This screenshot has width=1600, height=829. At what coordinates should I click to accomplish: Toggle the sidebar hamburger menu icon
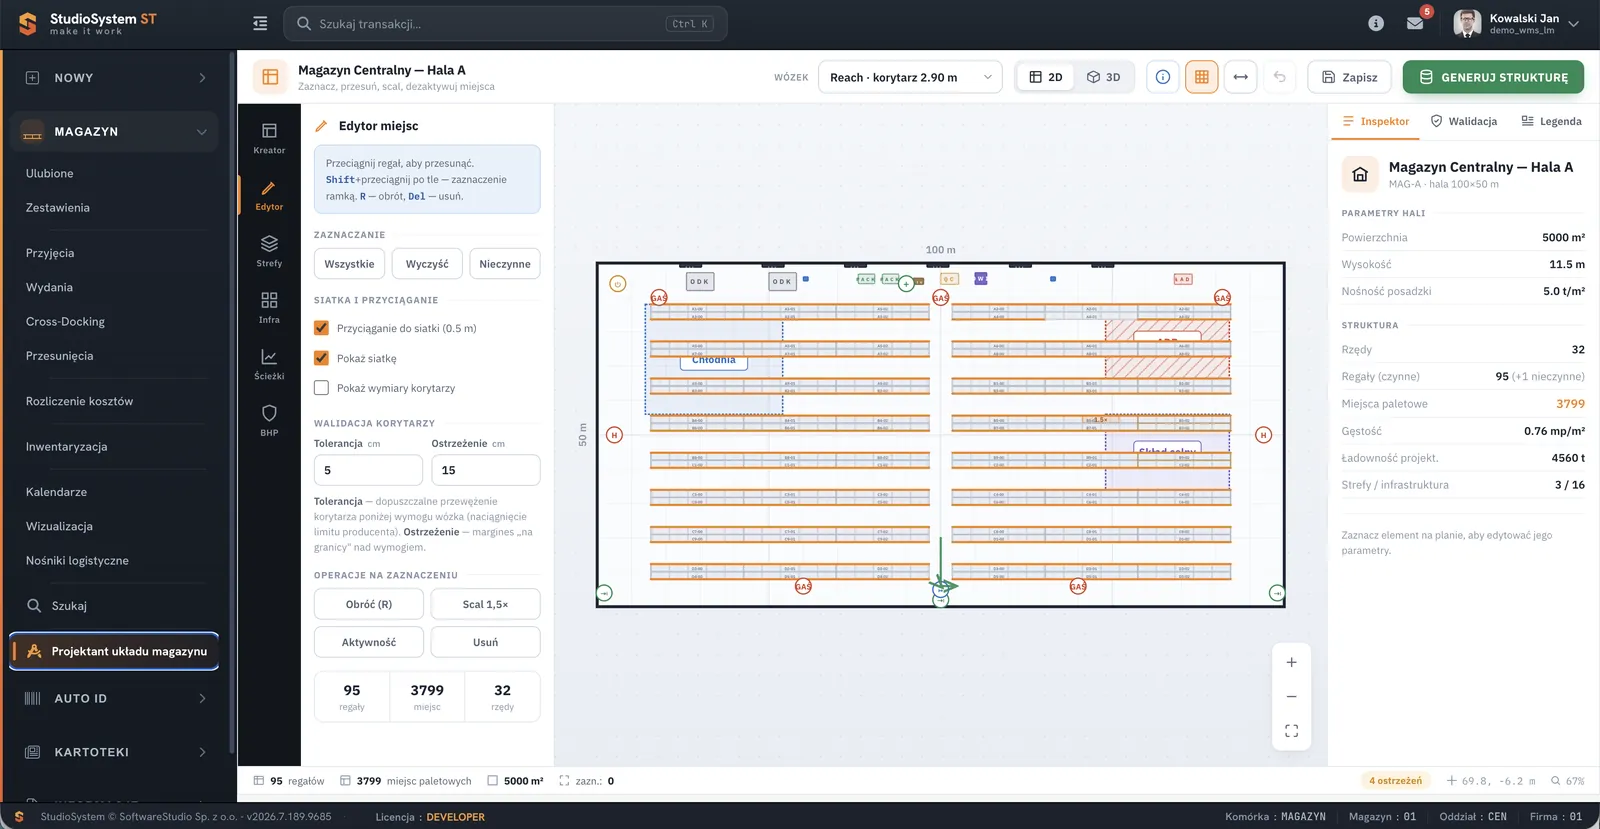(x=260, y=23)
